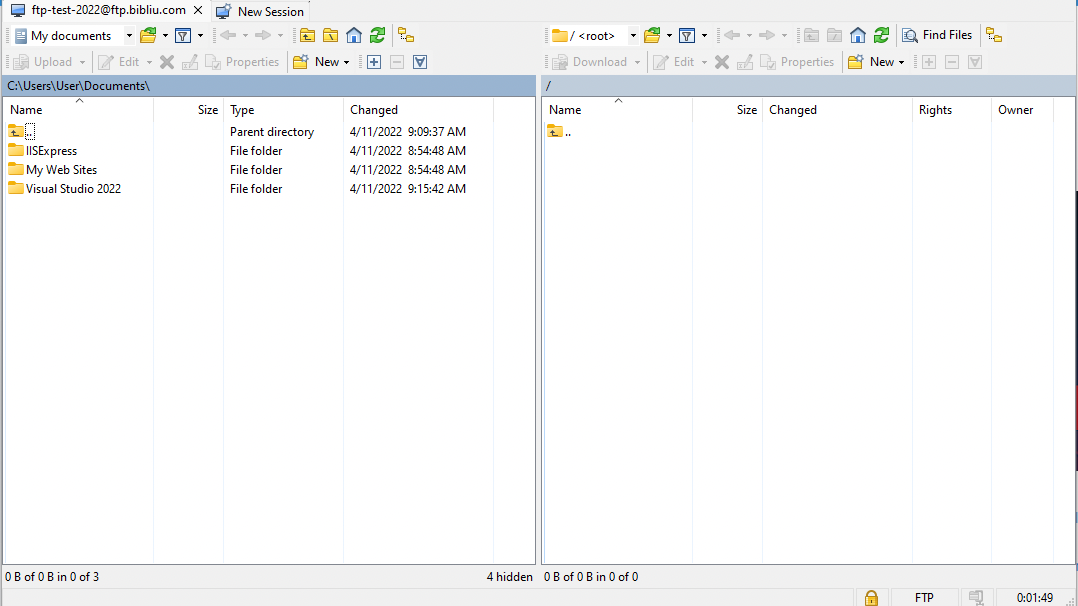Select files with local plus icon

pyautogui.click(x=374, y=62)
